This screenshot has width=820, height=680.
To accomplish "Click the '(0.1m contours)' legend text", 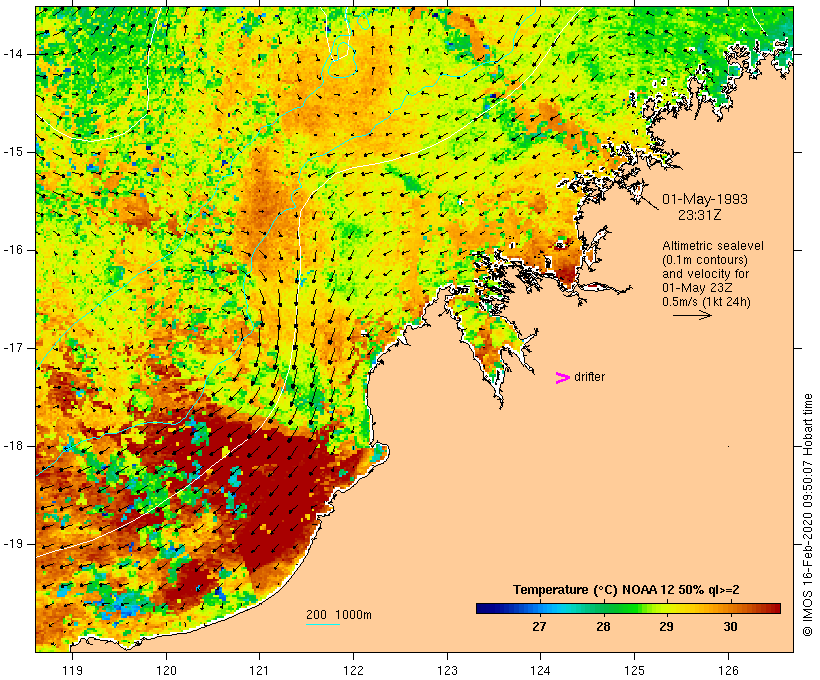I will [x=705, y=260].
